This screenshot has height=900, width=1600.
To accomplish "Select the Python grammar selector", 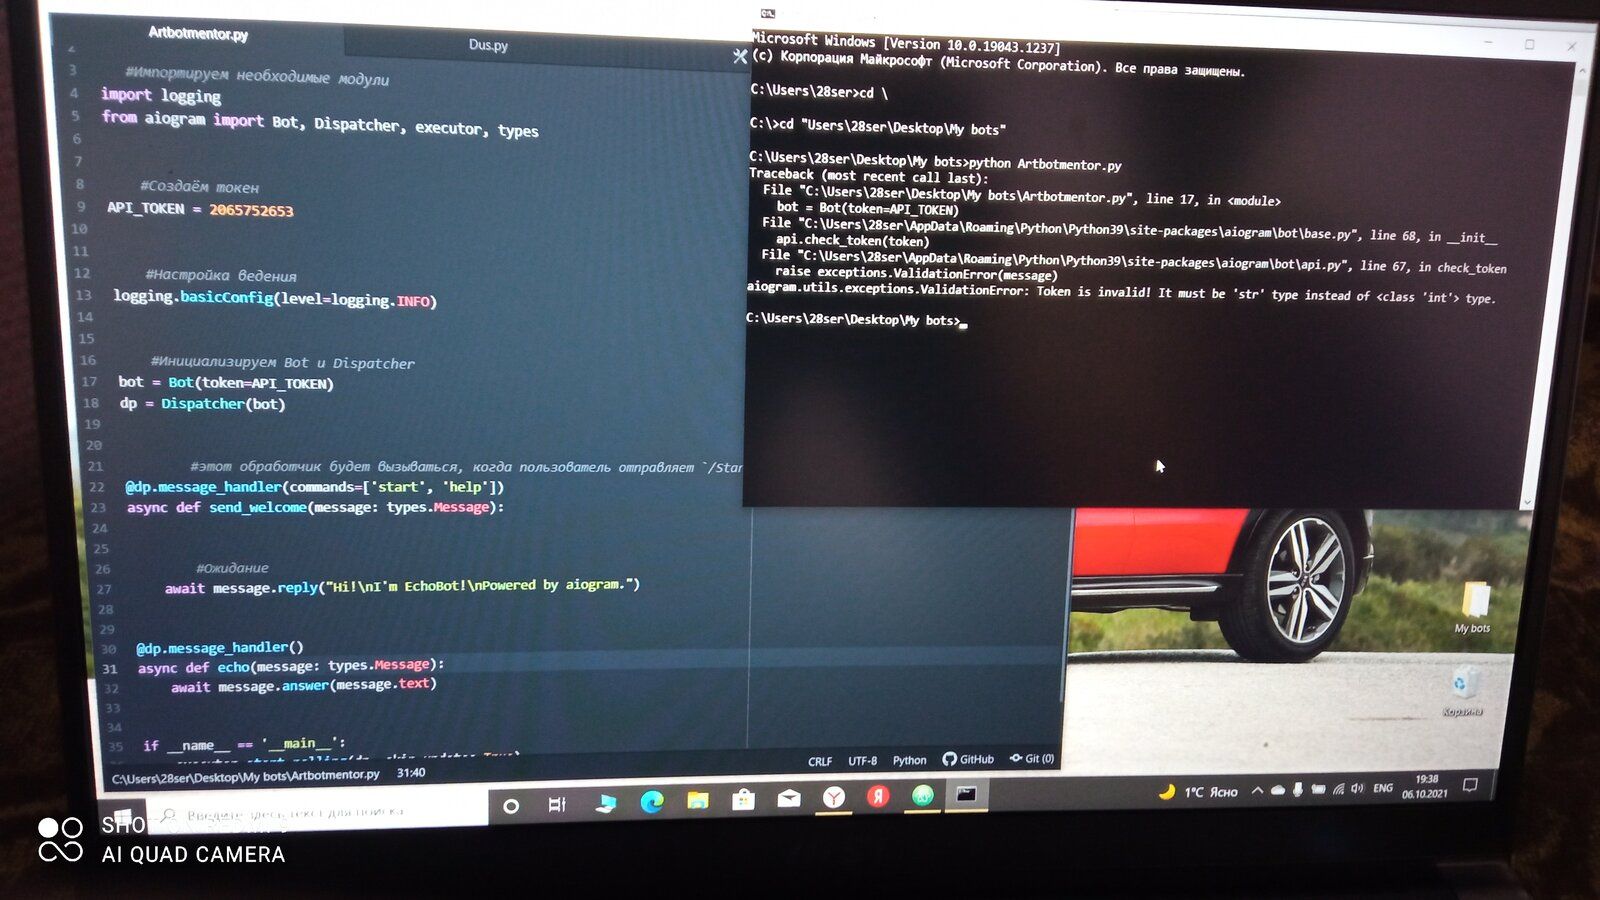I will click(909, 760).
